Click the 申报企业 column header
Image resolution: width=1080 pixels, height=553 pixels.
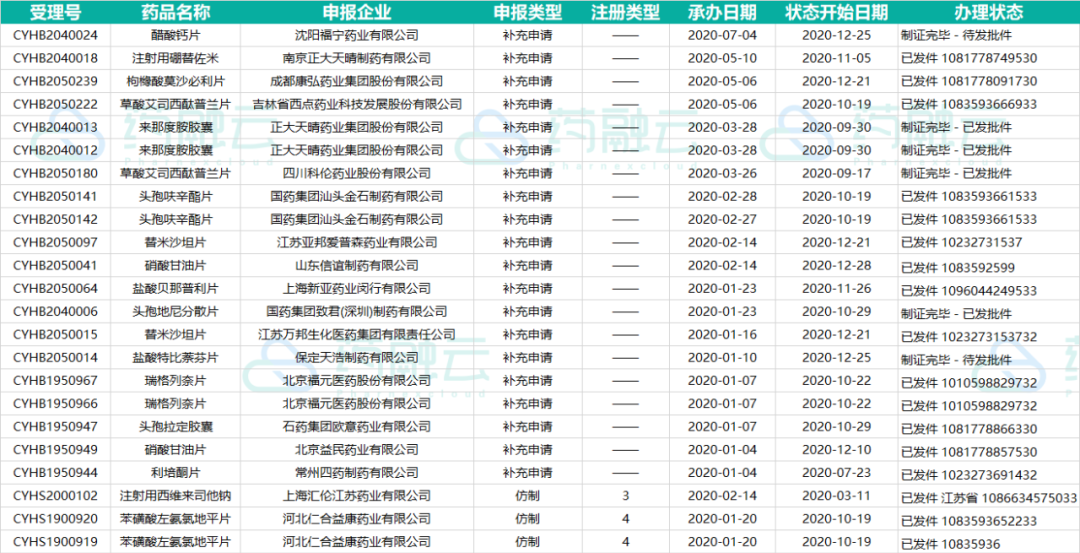[357, 12]
